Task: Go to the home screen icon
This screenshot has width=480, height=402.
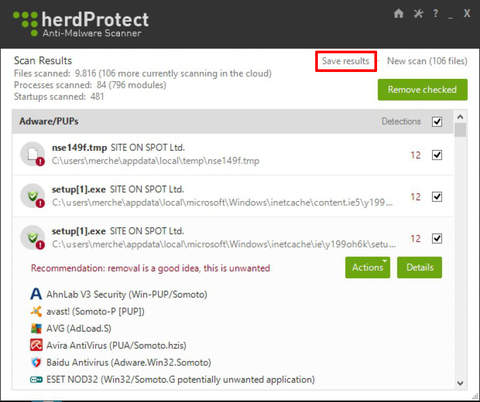Action: click(x=398, y=14)
